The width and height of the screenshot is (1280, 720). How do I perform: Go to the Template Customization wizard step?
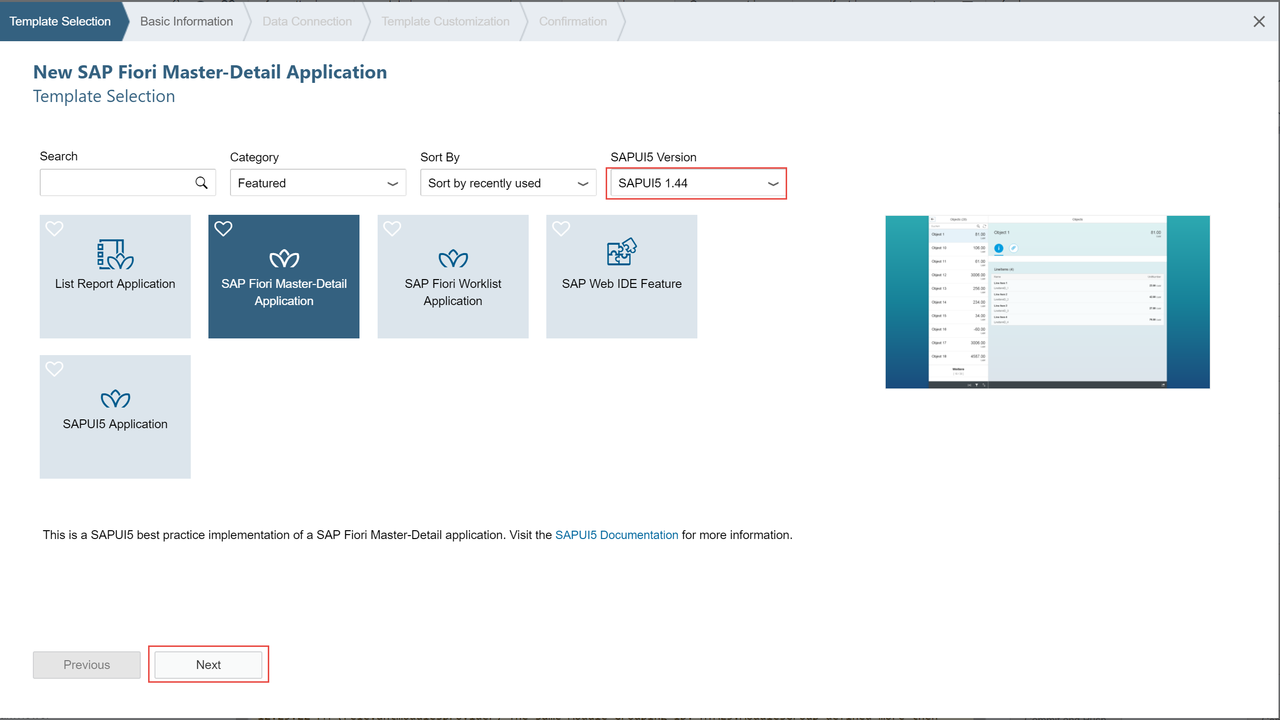pos(445,21)
